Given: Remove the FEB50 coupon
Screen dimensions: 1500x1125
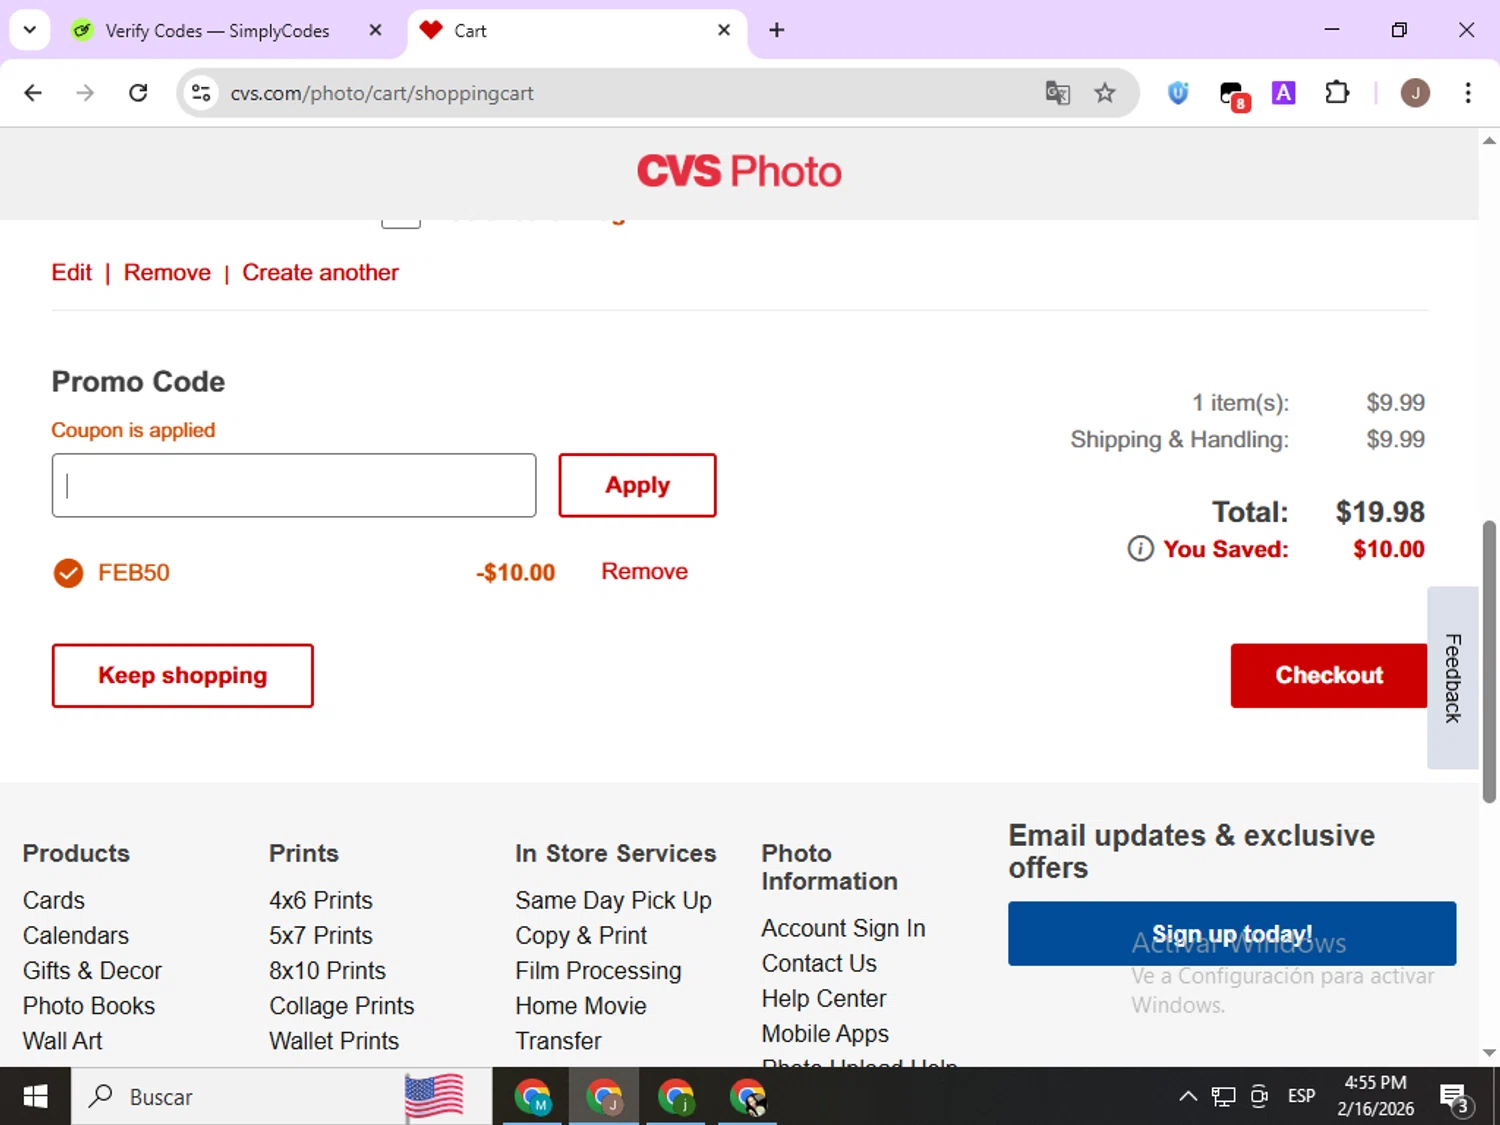Looking at the screenshot, I should pos(644,572).
